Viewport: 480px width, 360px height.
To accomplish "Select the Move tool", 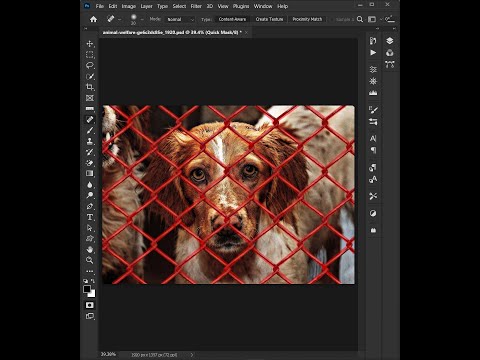I will [90, 44].
